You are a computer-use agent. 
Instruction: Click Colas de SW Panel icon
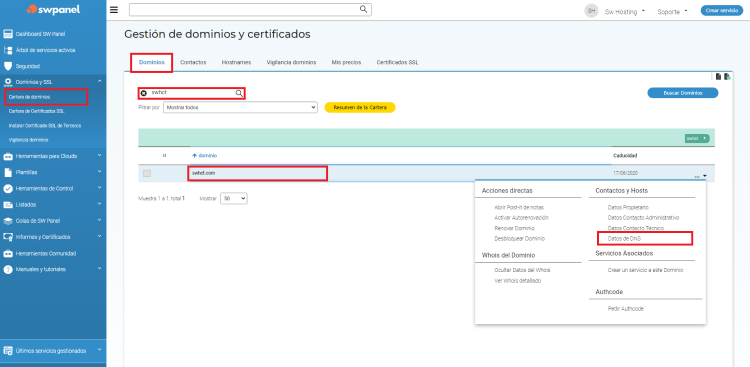tap(8, 221)
